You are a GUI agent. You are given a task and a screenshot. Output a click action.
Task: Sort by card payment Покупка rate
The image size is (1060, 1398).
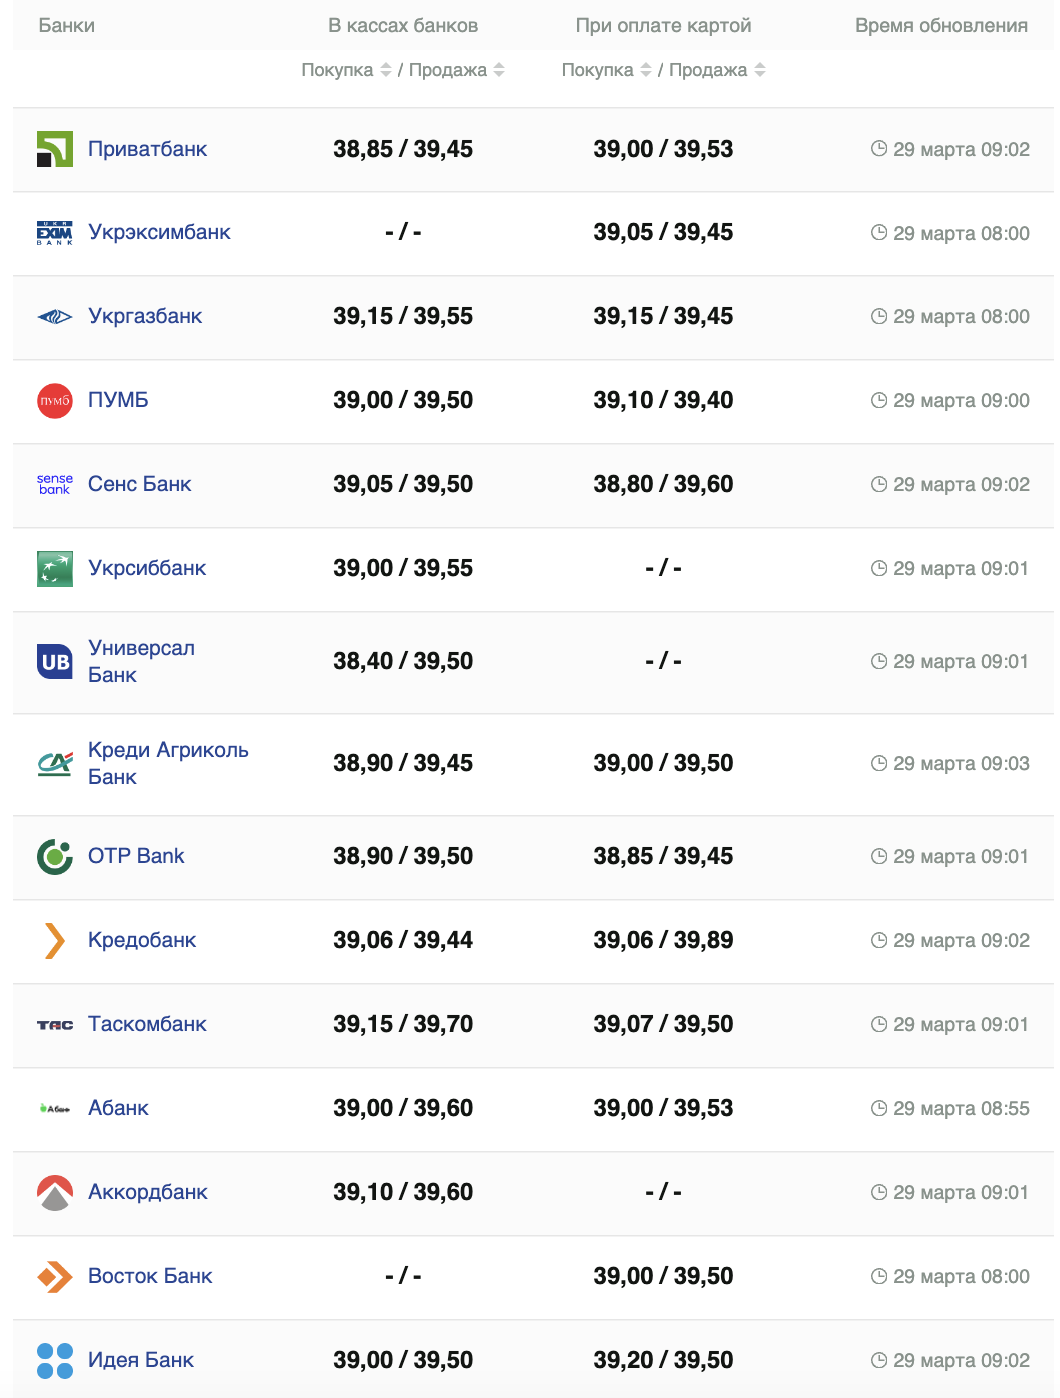(x=646, y=70)
